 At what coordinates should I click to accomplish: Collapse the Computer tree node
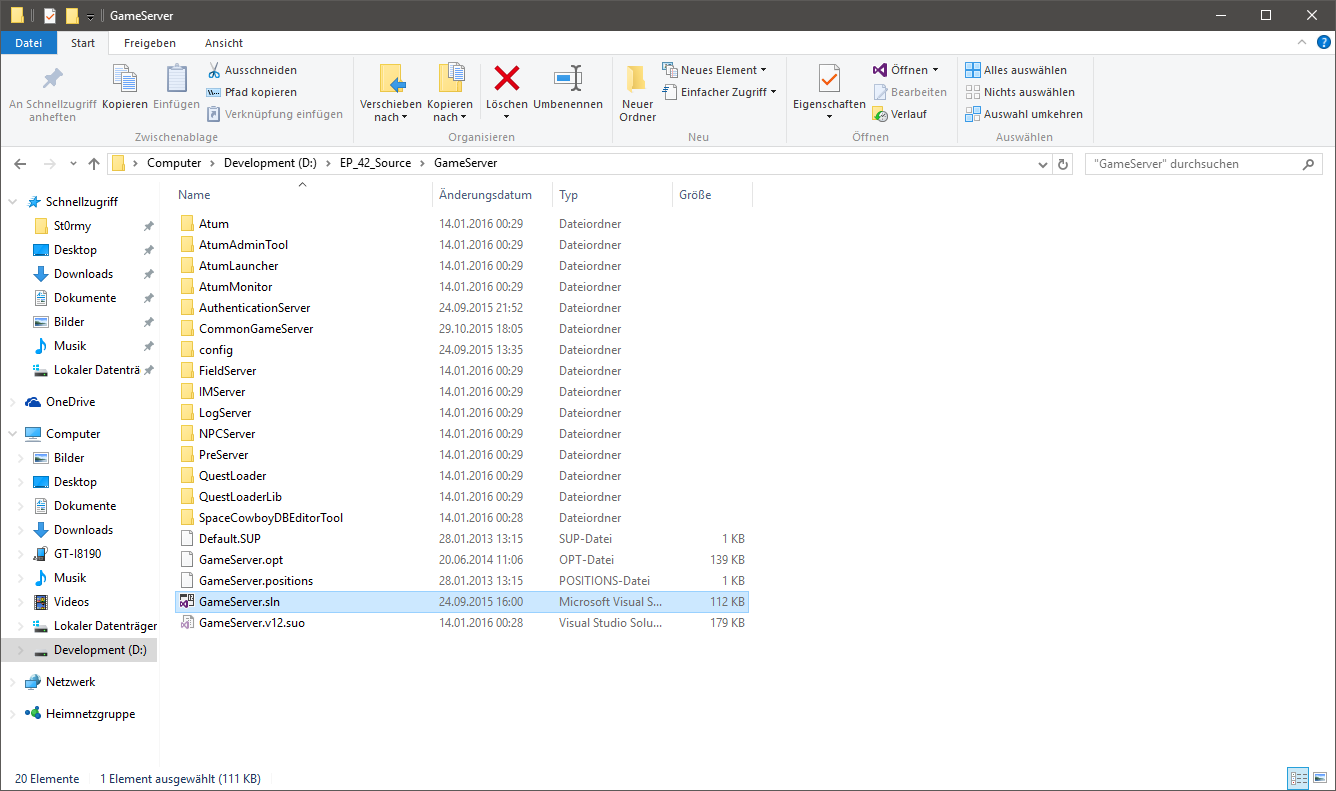[x=12, y=434]
